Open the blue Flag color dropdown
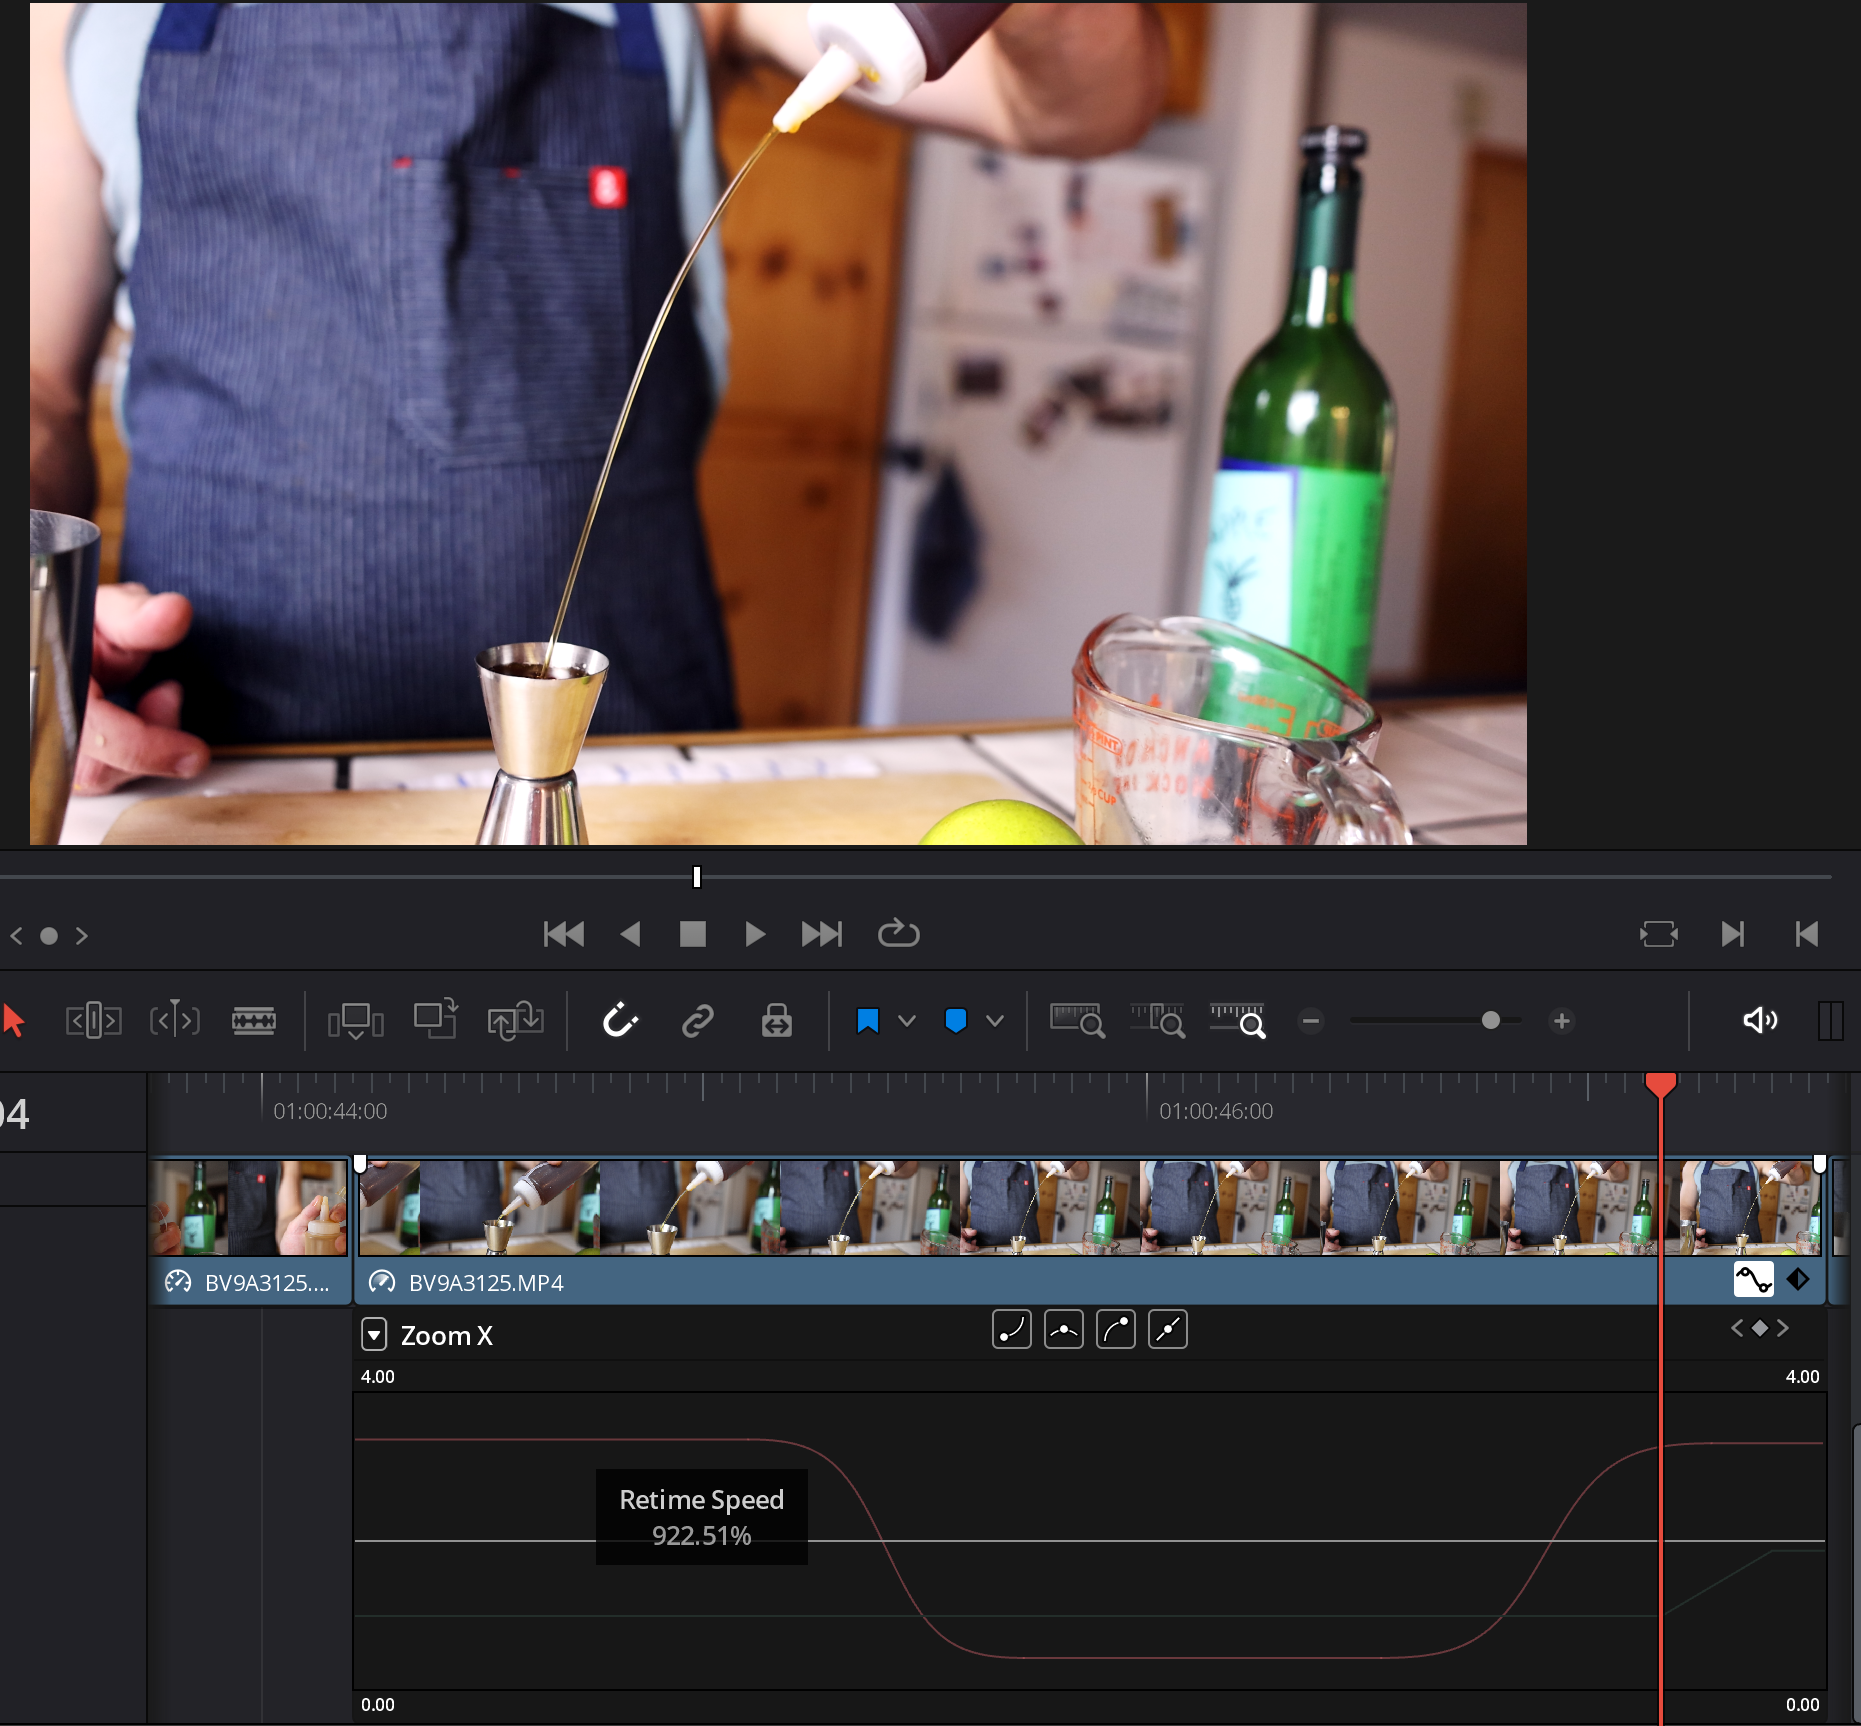 tap(907, 1021)
